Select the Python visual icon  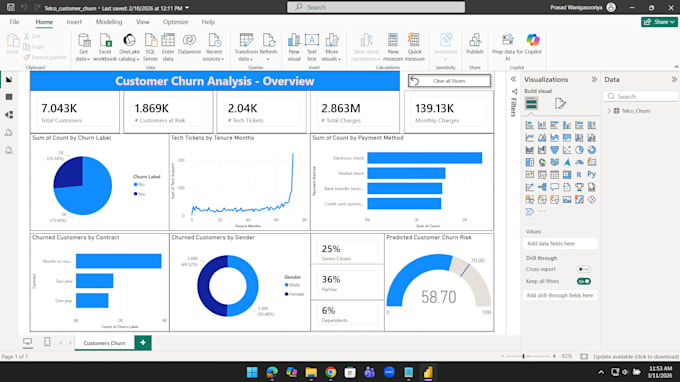tap(592, 175)
